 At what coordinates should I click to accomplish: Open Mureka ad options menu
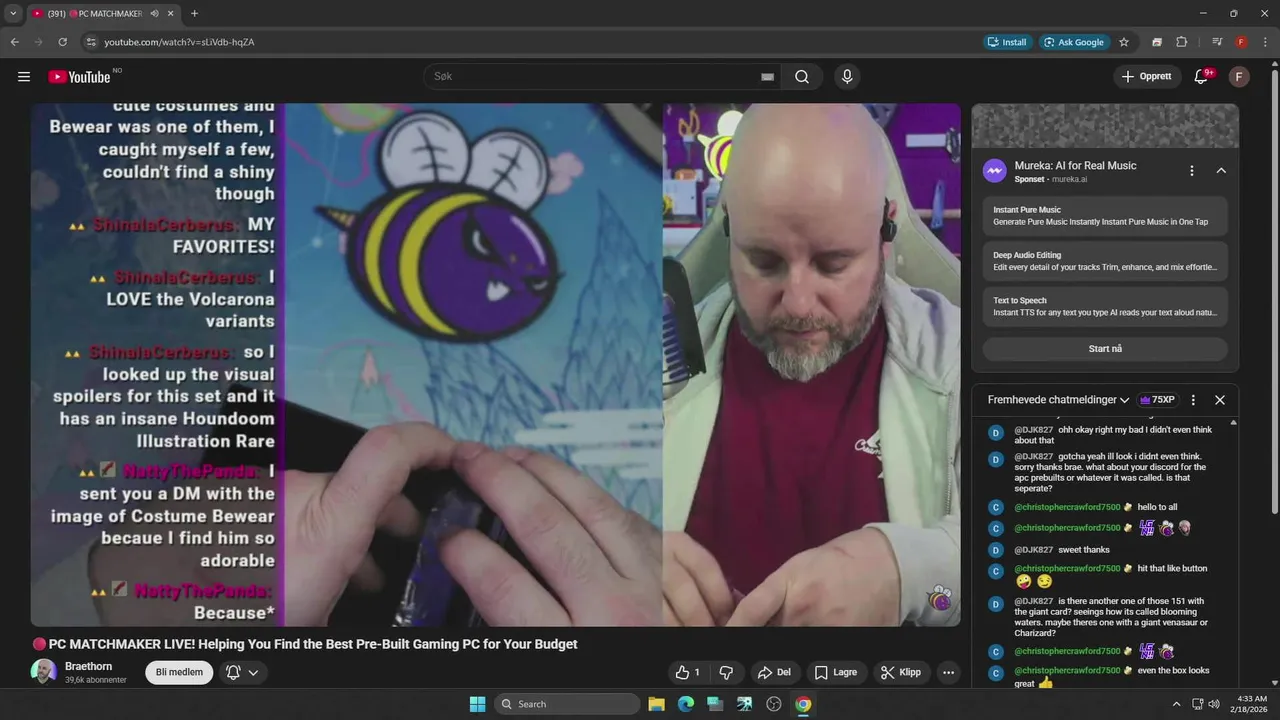coord(1191,171)
